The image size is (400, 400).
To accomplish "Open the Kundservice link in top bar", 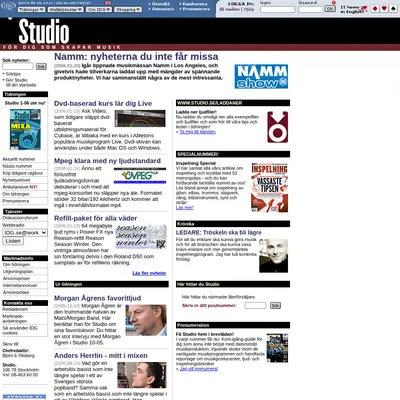I will pyautogui.click(x=195, y=4).
